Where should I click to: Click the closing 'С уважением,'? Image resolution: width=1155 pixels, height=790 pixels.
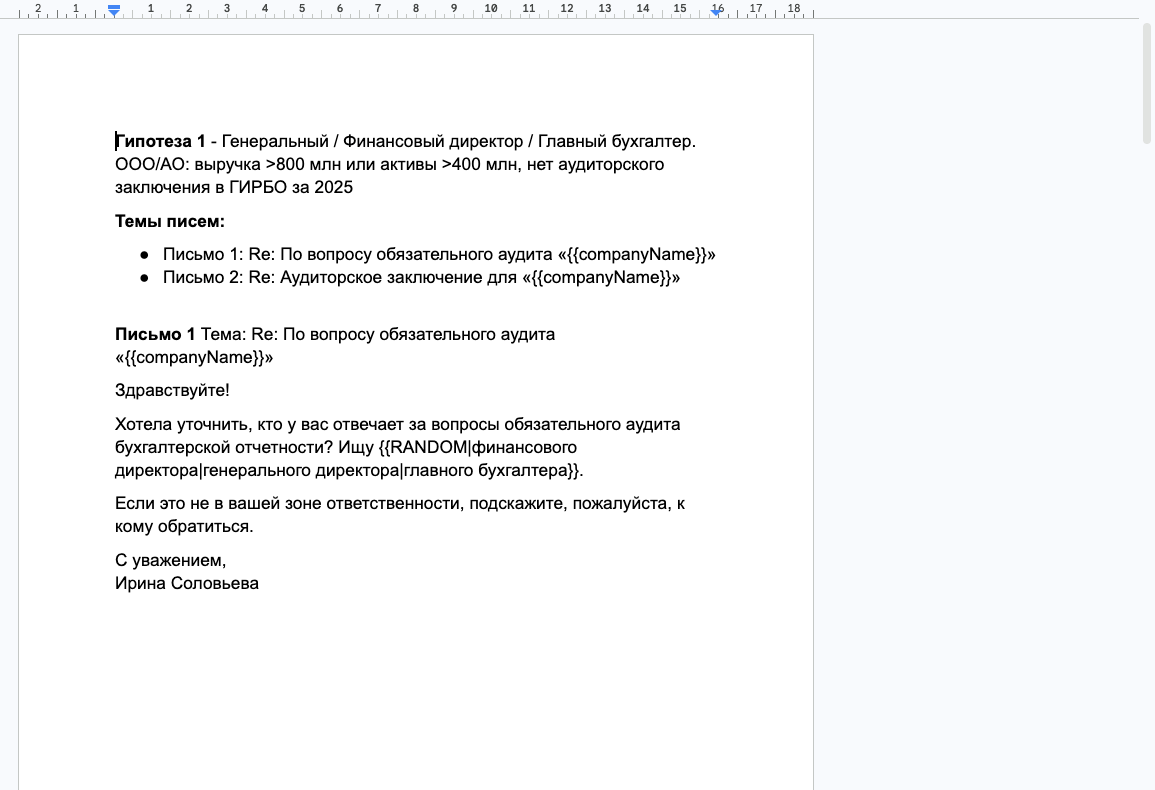(x=171, y=560)
